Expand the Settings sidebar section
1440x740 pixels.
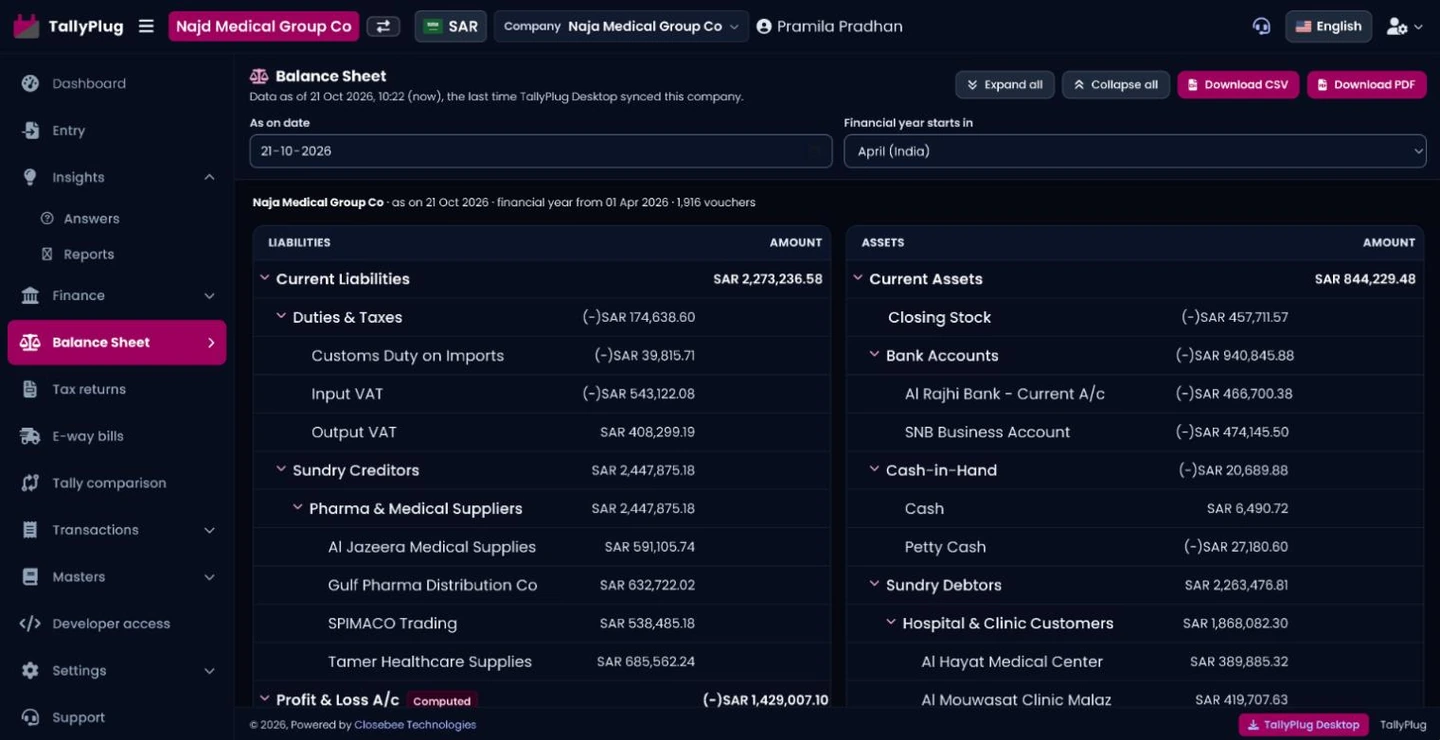[x=209, y=671]
